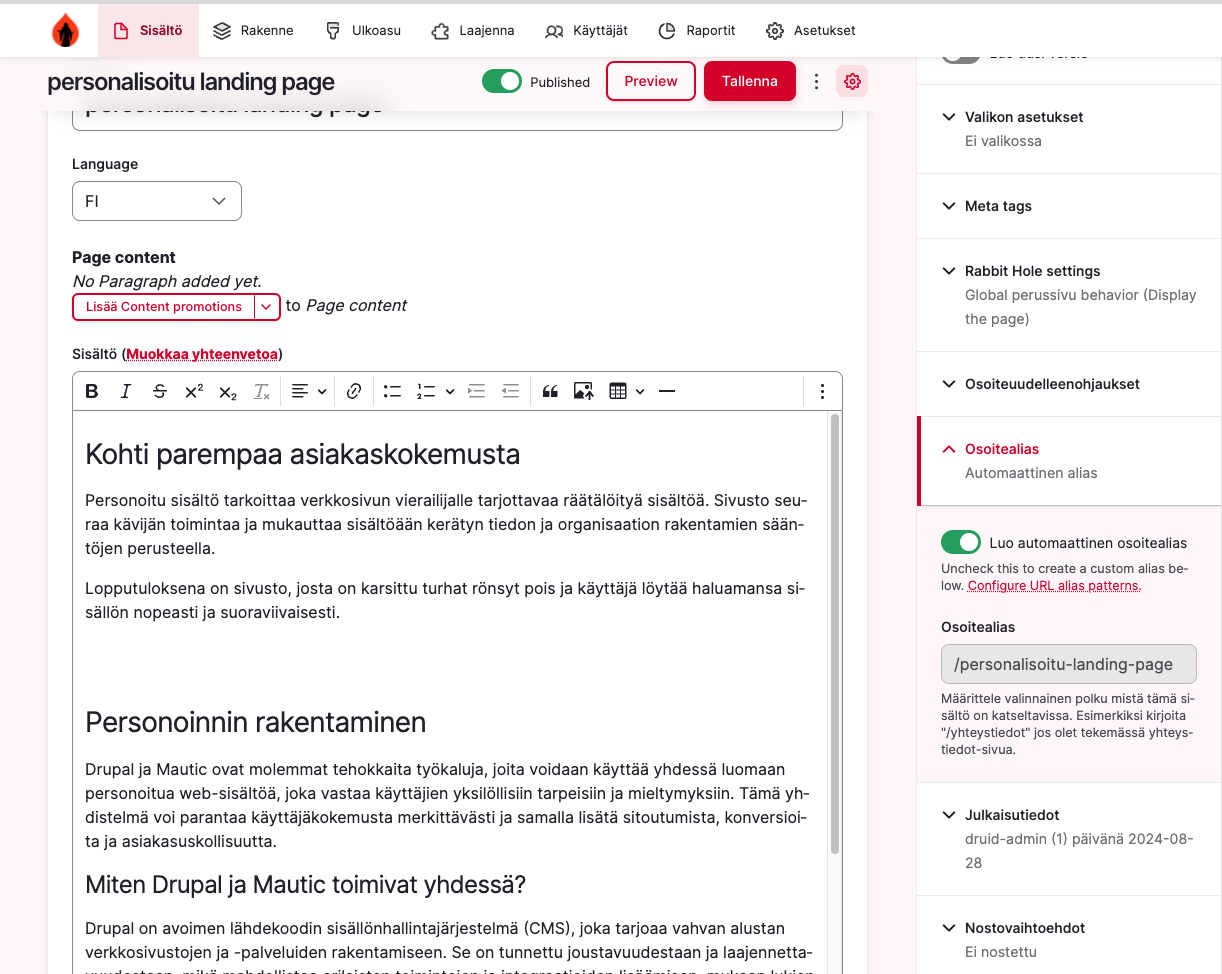Click the Preview button
Viewport: 1222px width, 974px height.
pyautogui.click(x=651, y=81)
